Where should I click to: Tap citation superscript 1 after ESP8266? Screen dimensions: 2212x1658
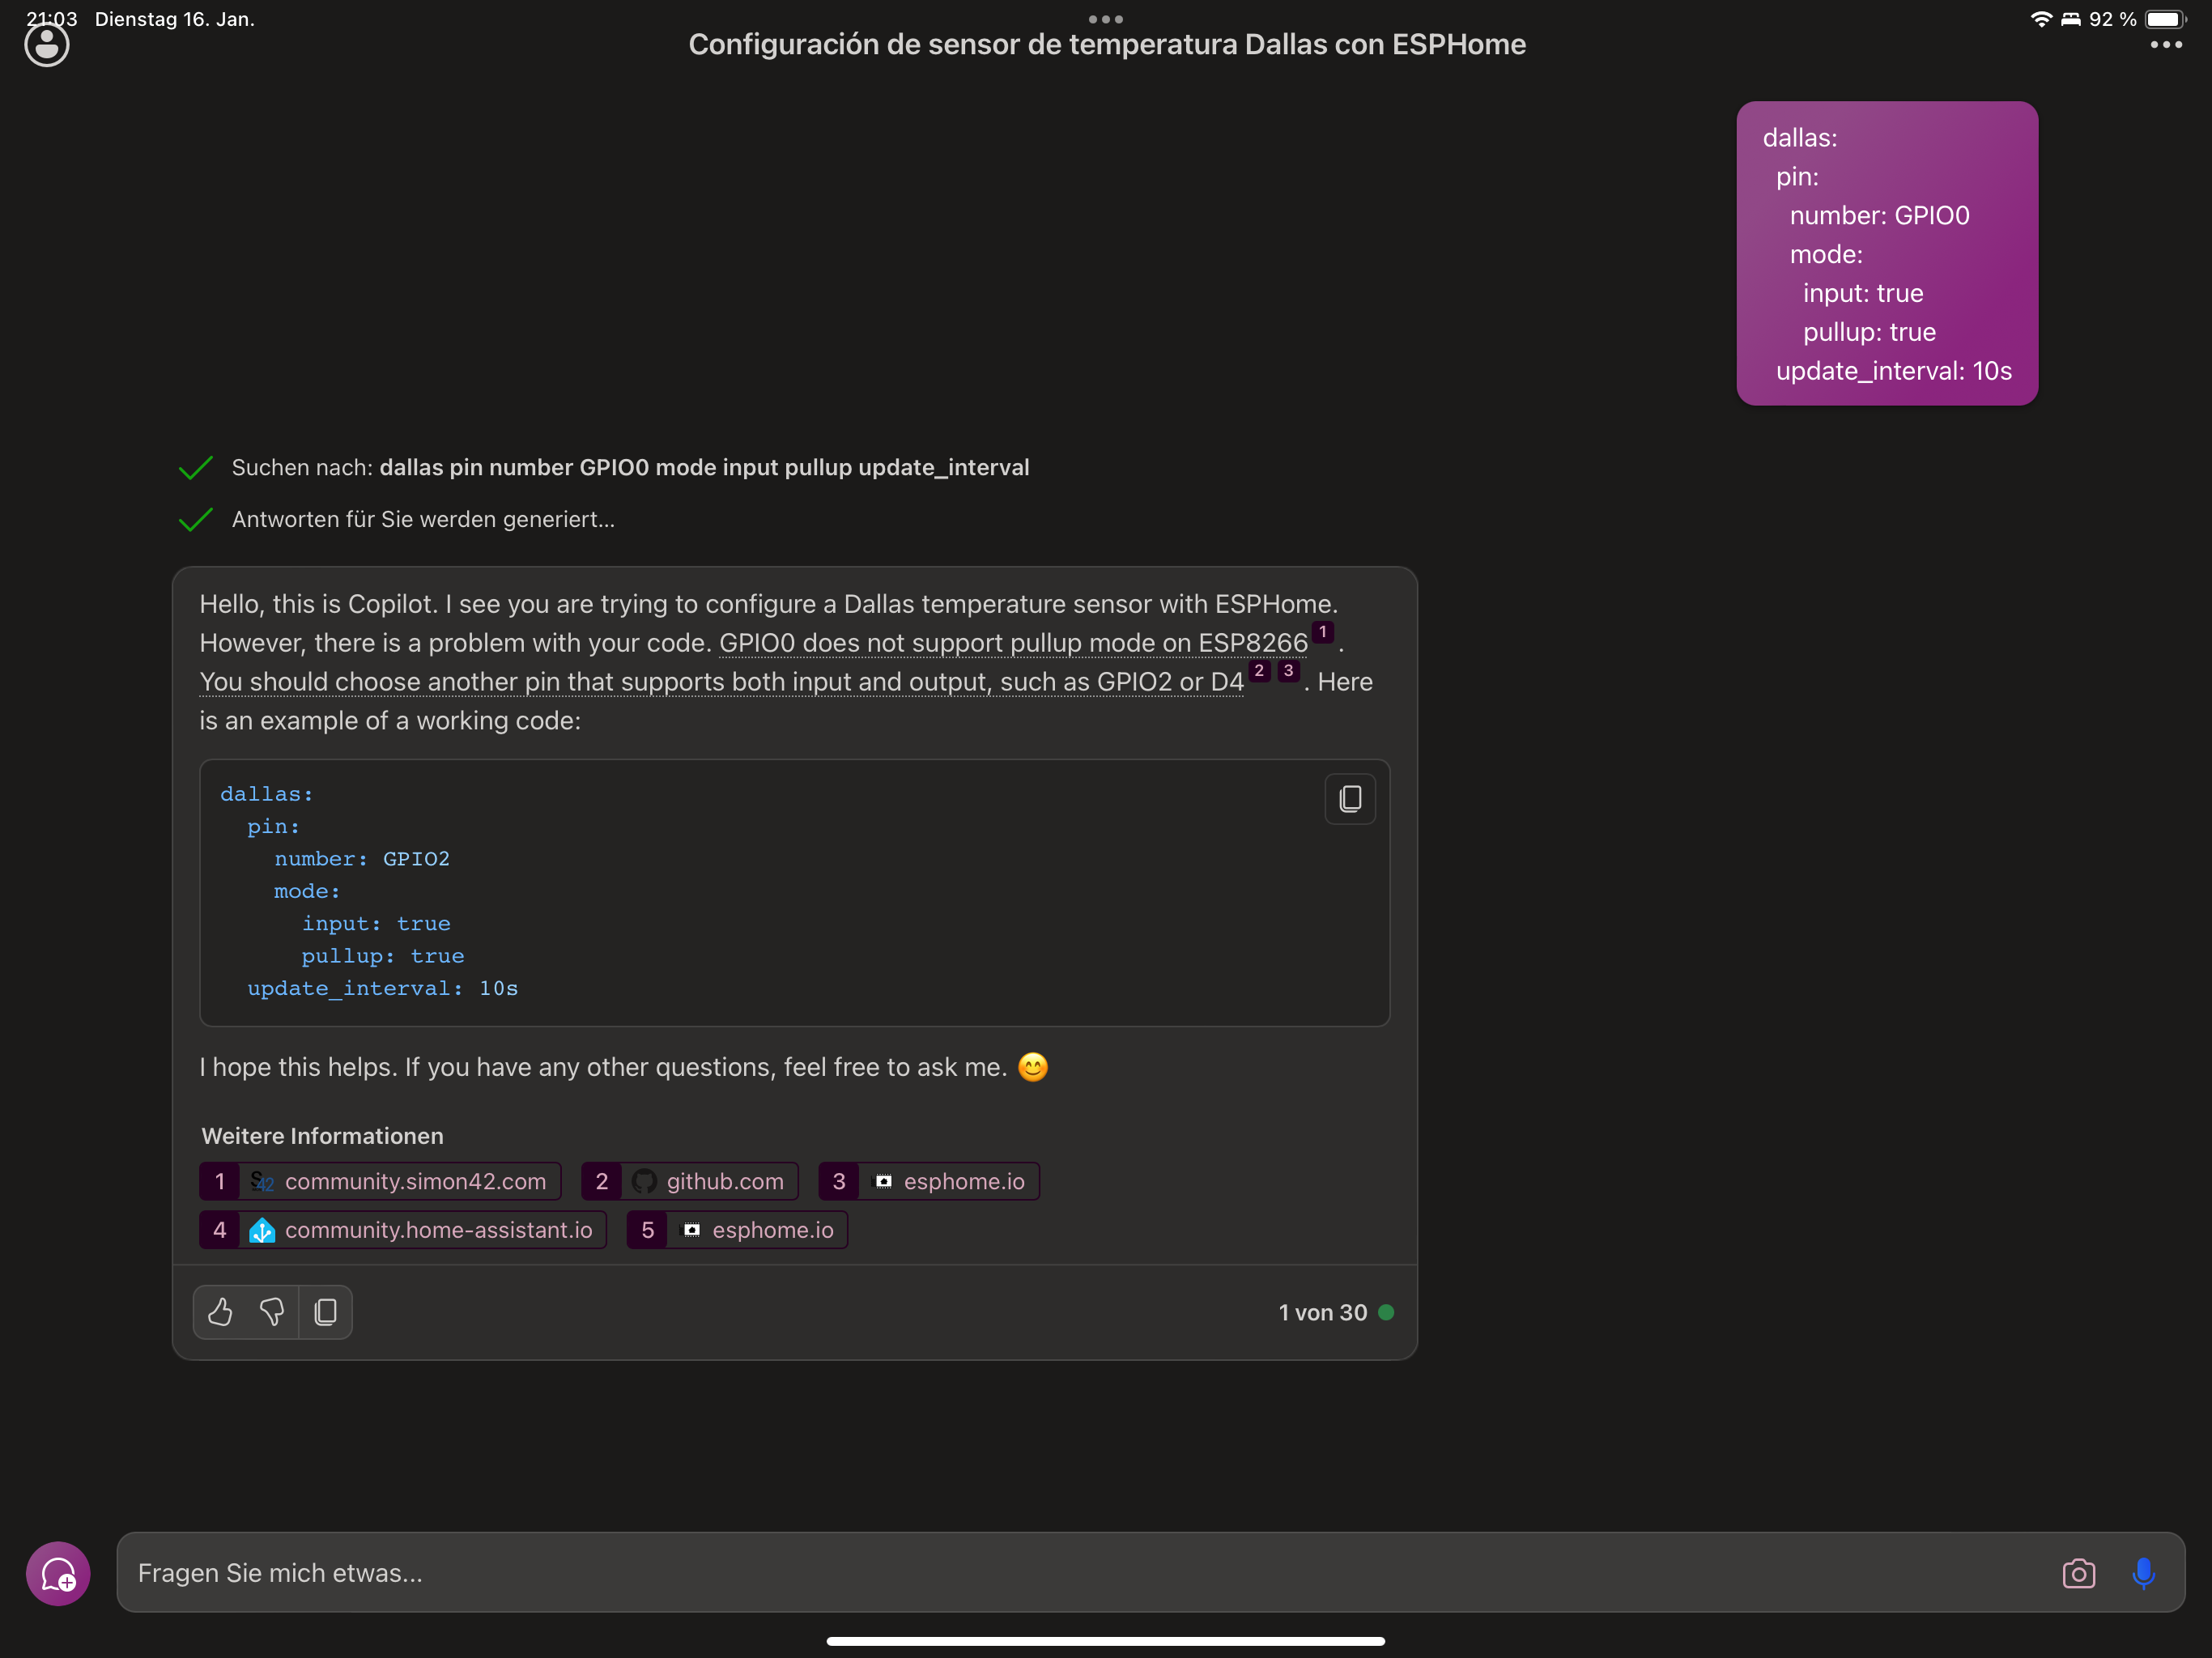coord(1322,632)
